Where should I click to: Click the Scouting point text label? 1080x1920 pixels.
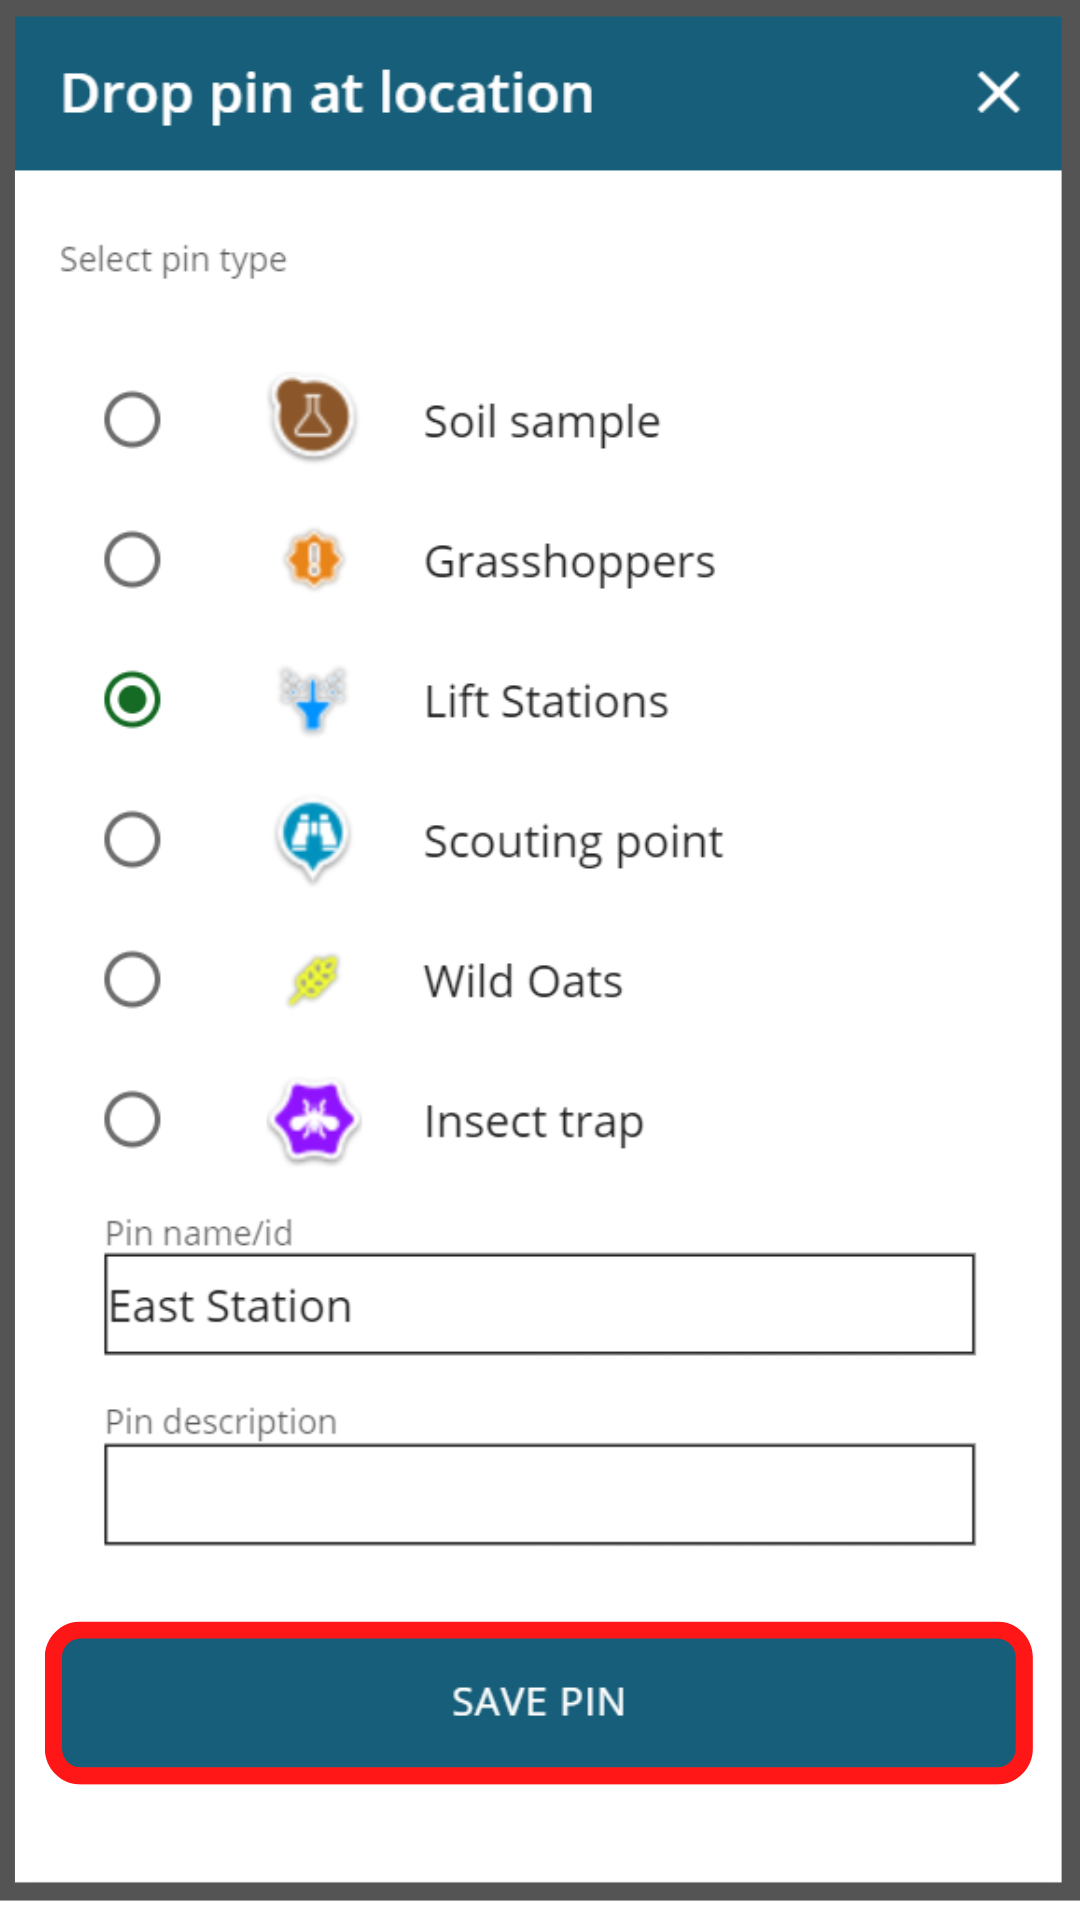click(573, 840)
